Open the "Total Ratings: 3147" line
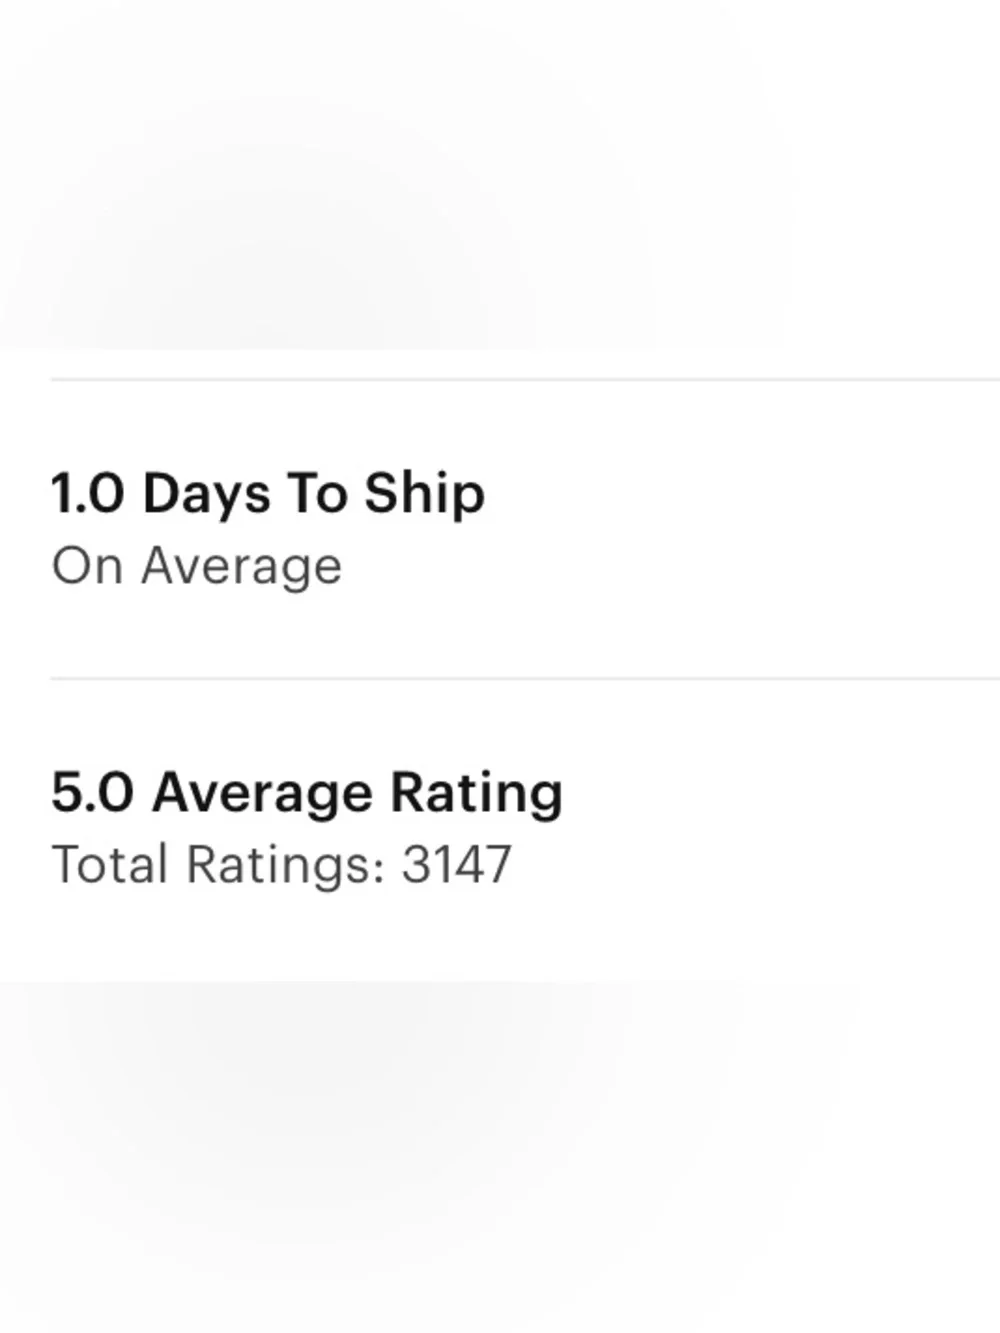The width and height of the screenshot is (1000, 1333). [x=281, y=865]
